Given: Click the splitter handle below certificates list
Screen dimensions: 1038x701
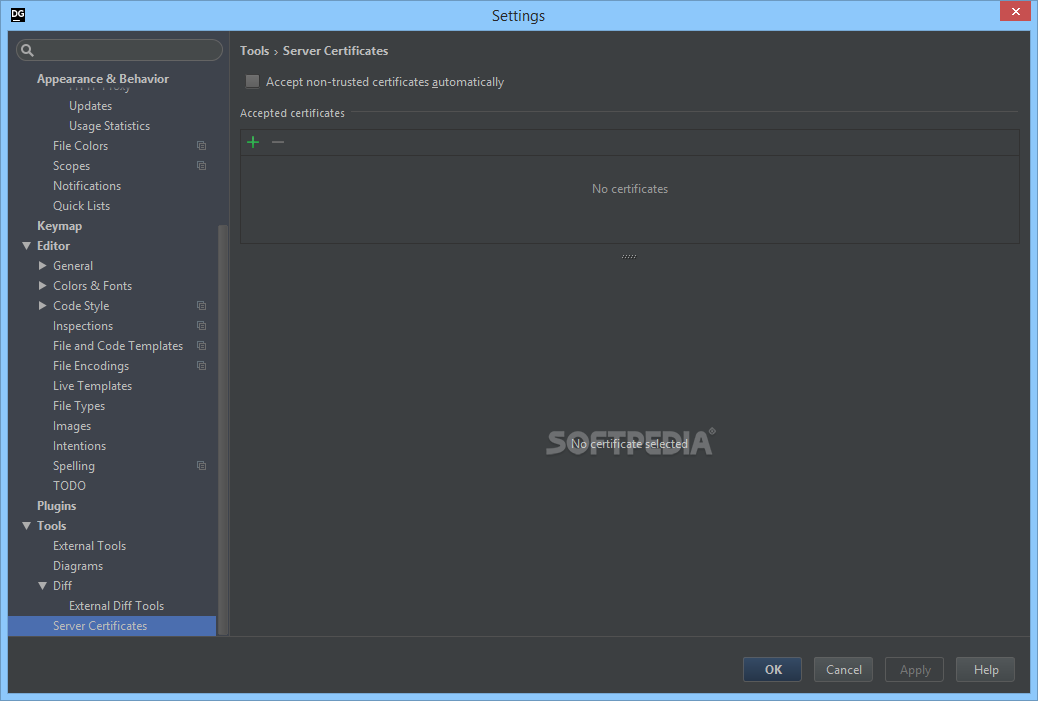Looking at the screenshot, I should [629, 256].
